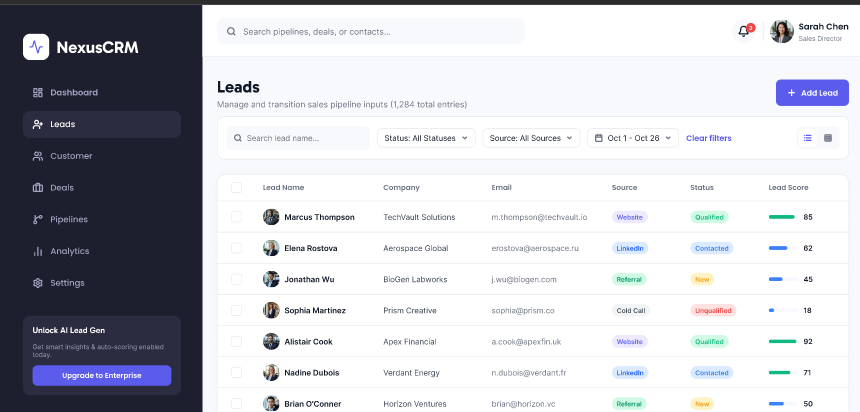
Task: Click Jonathan Wu's avatar
Action: tap(271, 279)
